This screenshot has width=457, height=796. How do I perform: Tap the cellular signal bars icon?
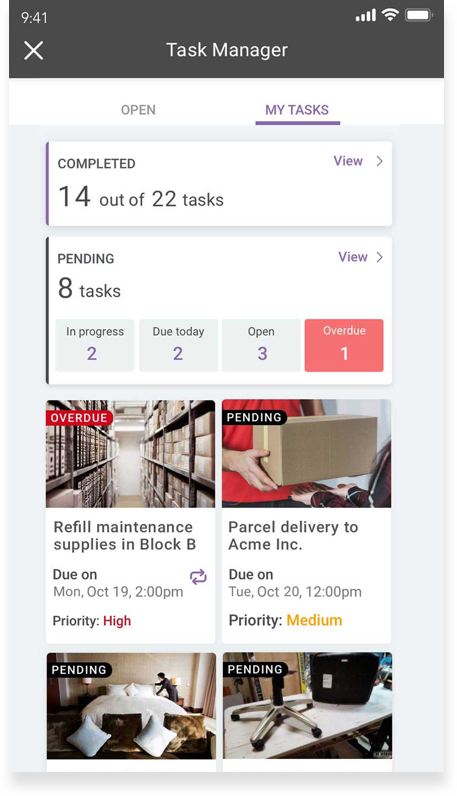pyautogui.click(x=366, y=16)
